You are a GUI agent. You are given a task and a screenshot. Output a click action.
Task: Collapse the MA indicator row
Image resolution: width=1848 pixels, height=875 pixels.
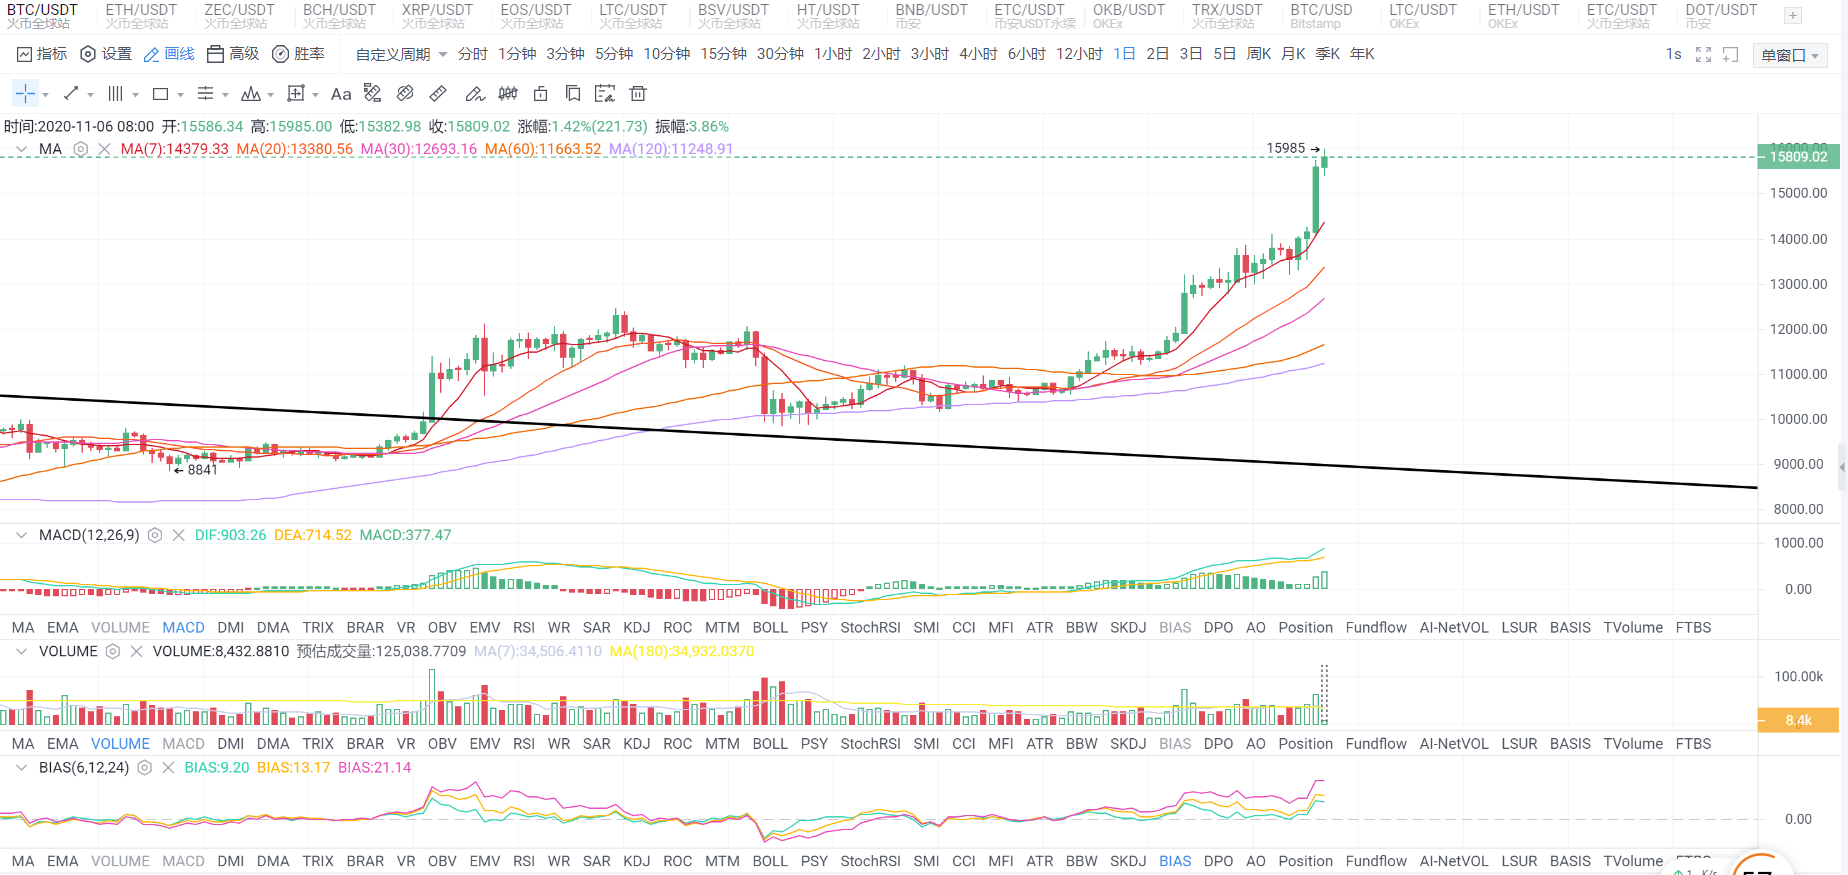[21, 149]
